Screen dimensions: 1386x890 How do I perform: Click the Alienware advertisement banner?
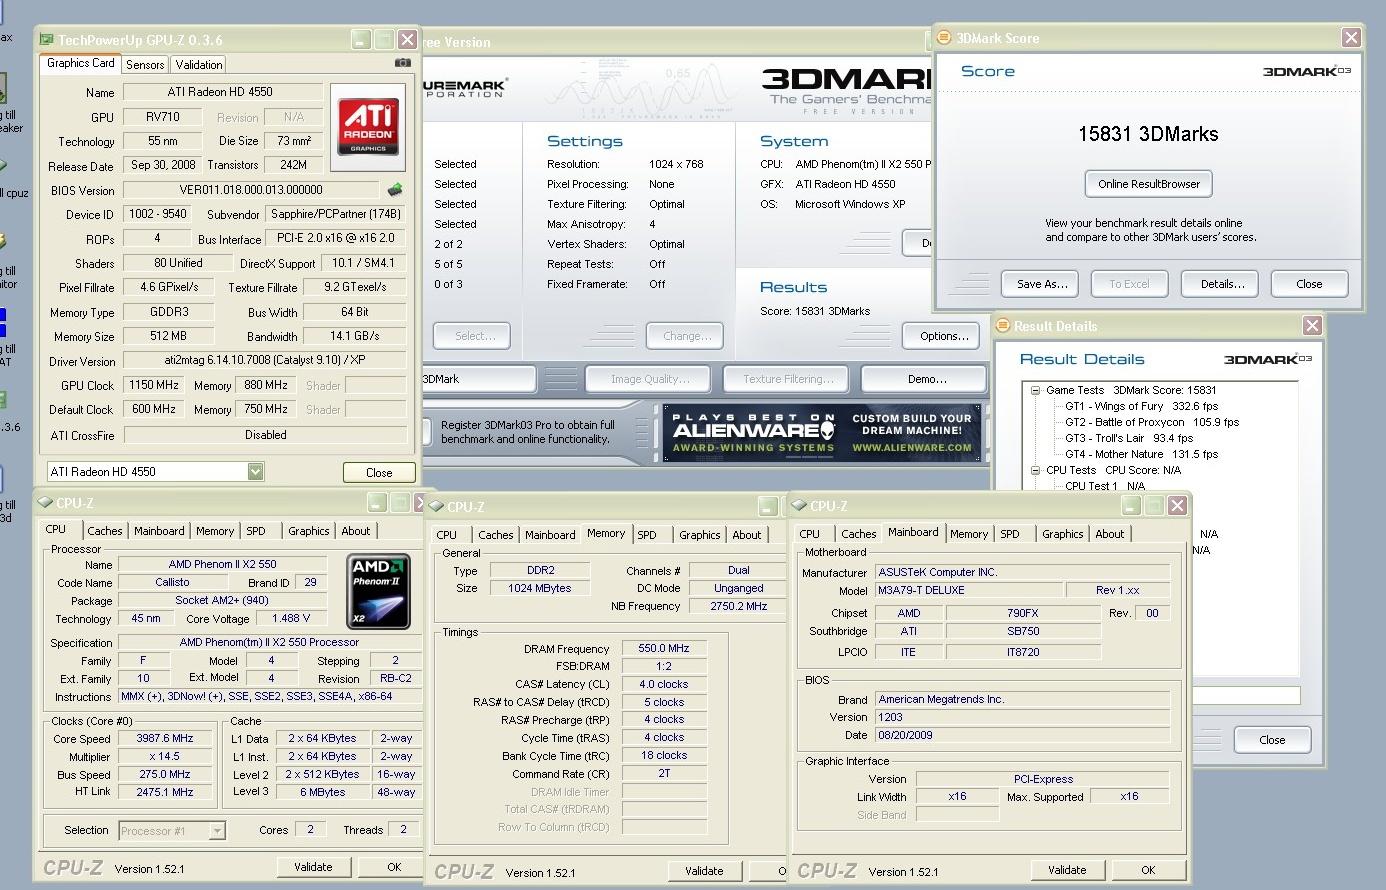(x=821, y=433)
